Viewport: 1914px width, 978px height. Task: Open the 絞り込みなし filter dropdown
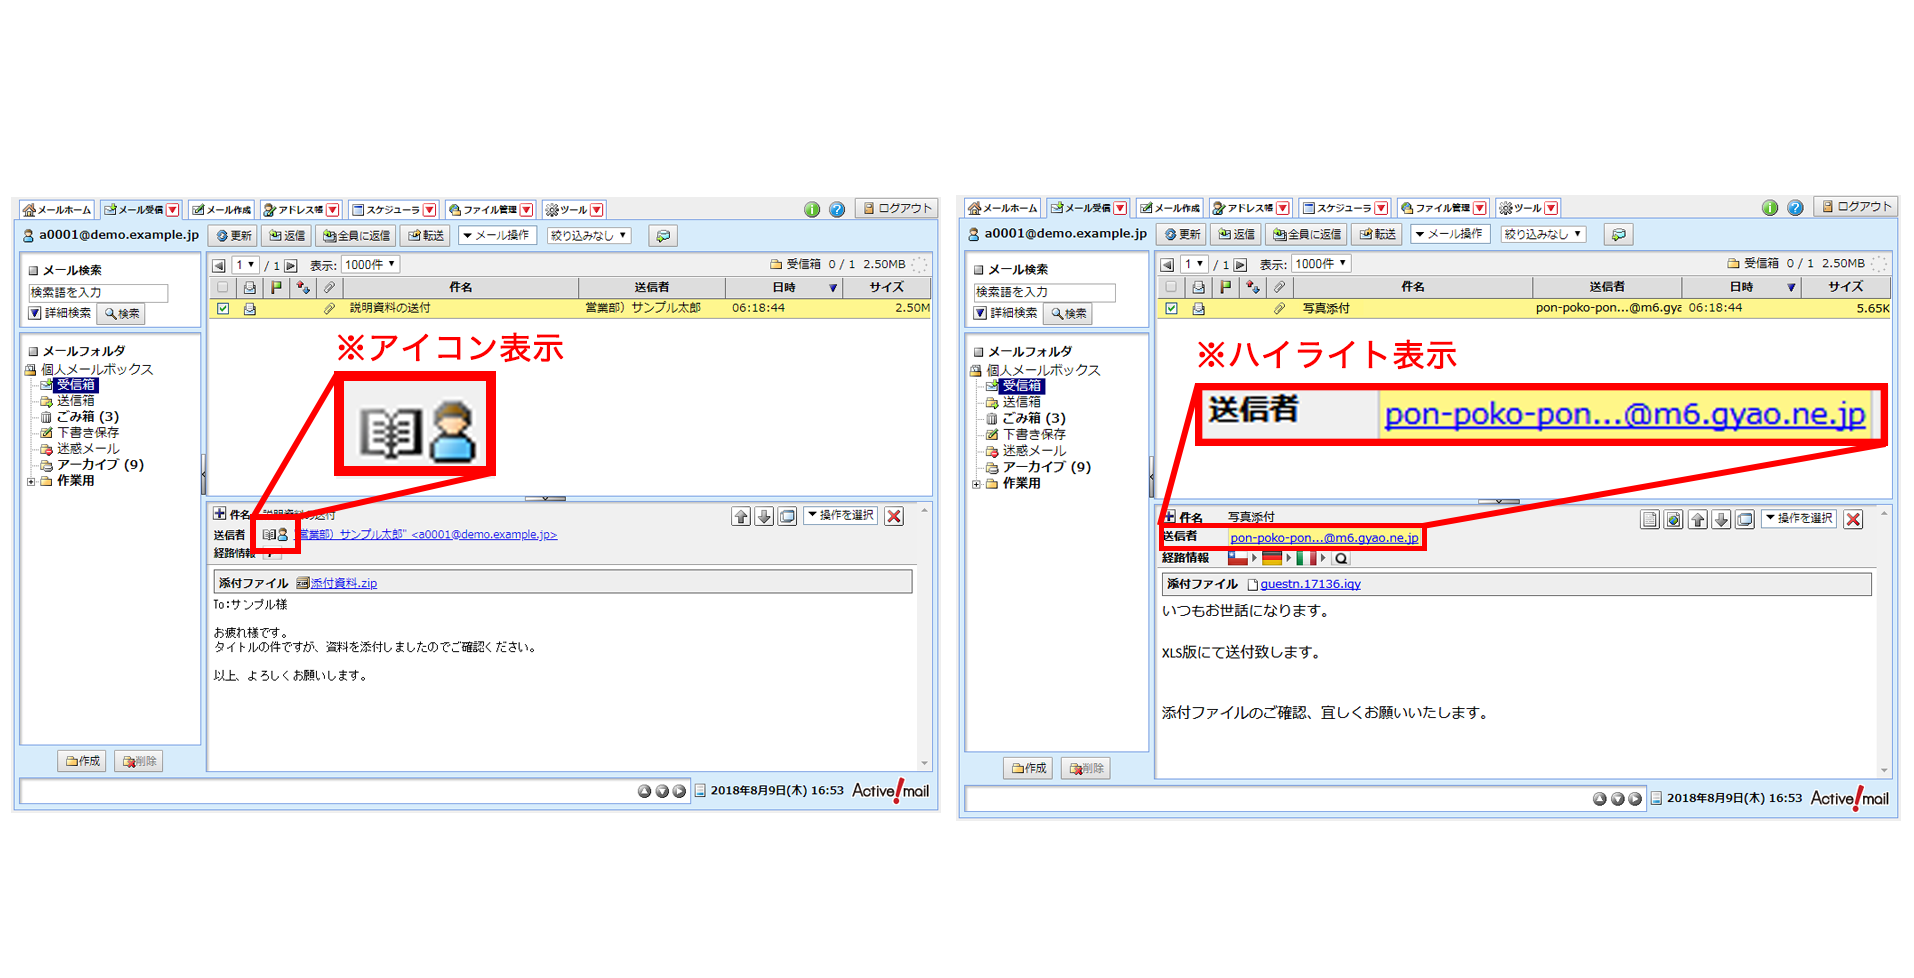[x=588, y=235]
